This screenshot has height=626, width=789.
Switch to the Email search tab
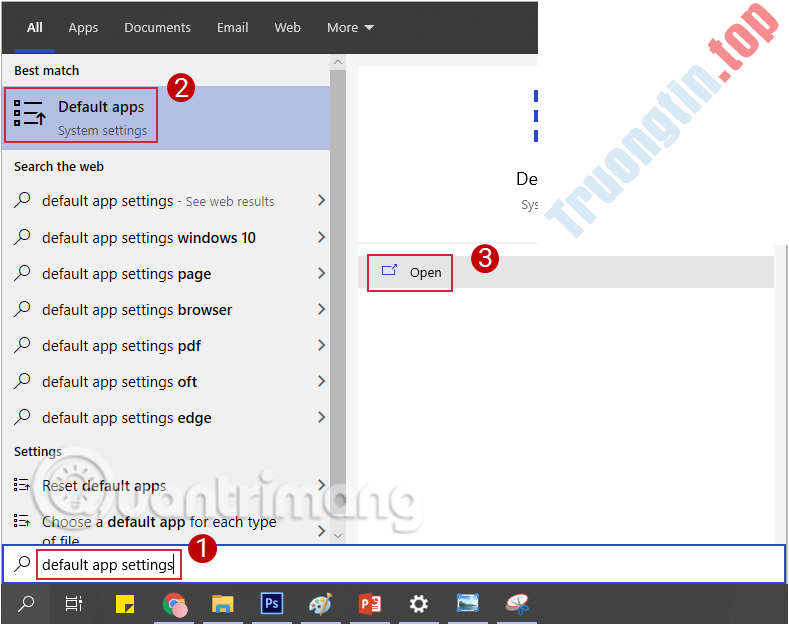[232, 28]
